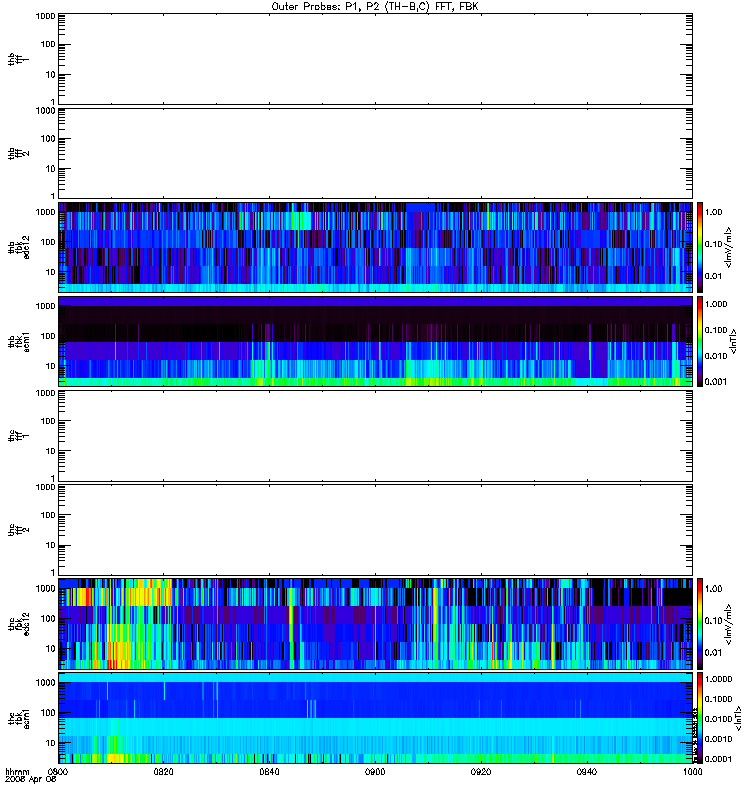
Task: Click the "thc fff 2" y-axis title
Action: click(18, 530)
